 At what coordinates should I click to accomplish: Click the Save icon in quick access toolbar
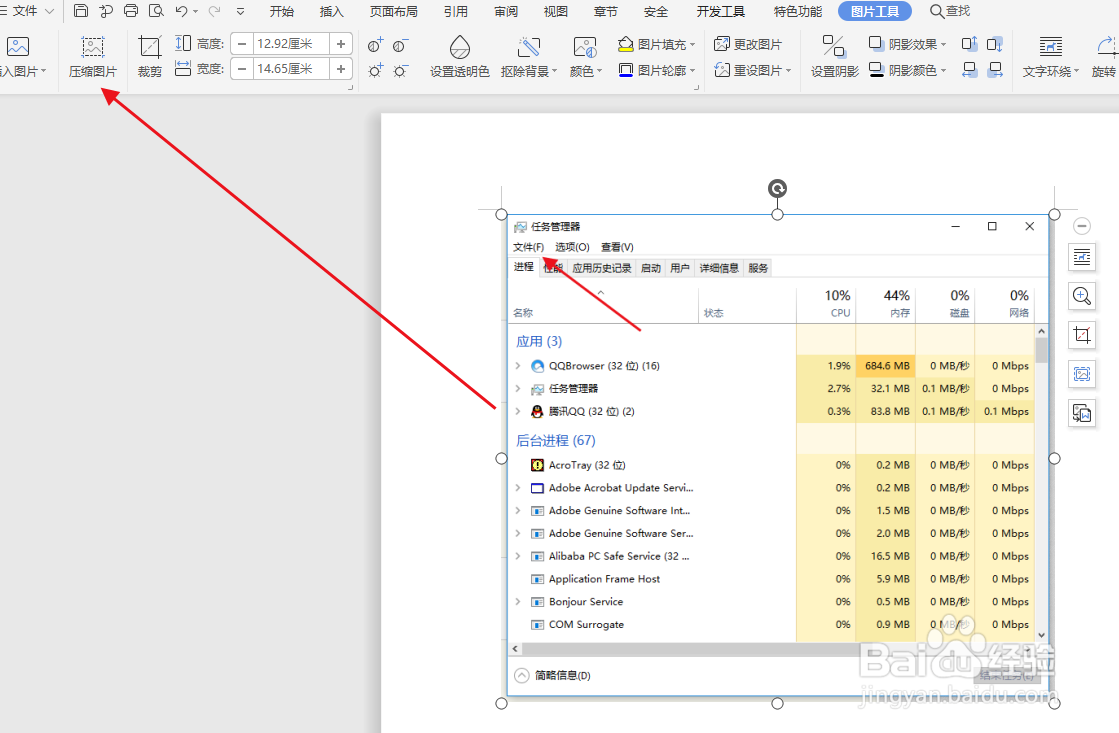coord(81,11)
